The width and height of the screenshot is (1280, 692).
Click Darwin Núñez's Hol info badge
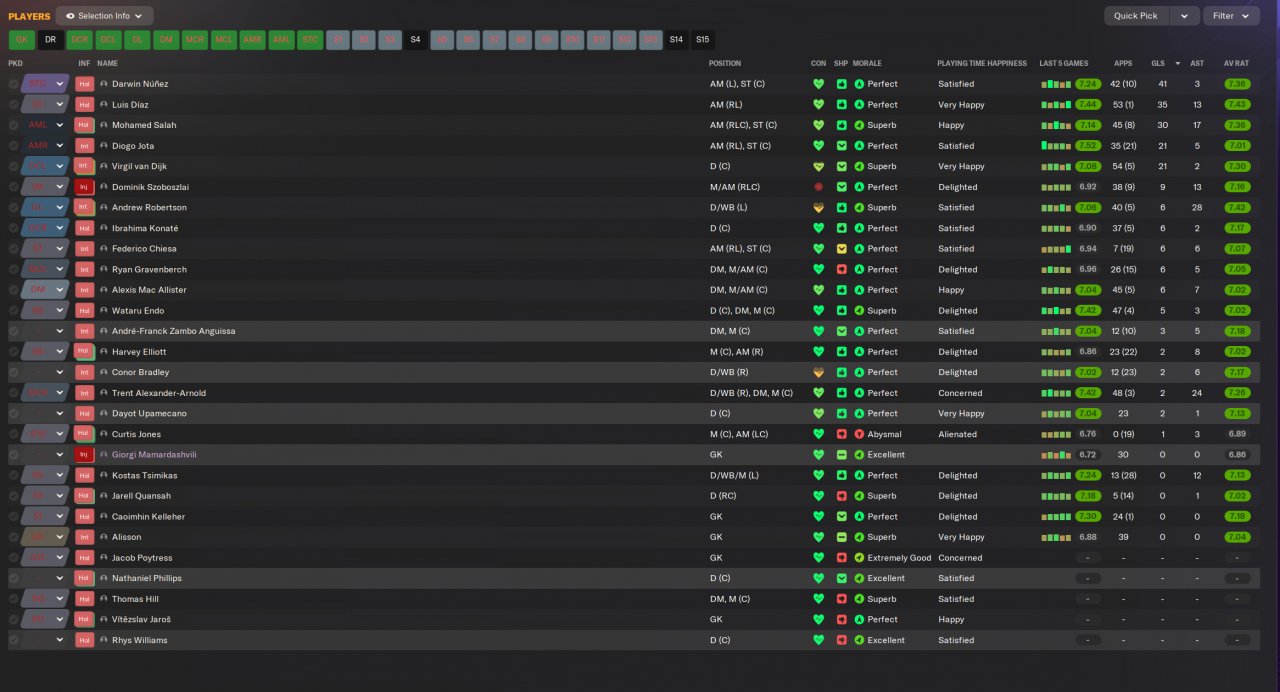click(x=84, y=84)
